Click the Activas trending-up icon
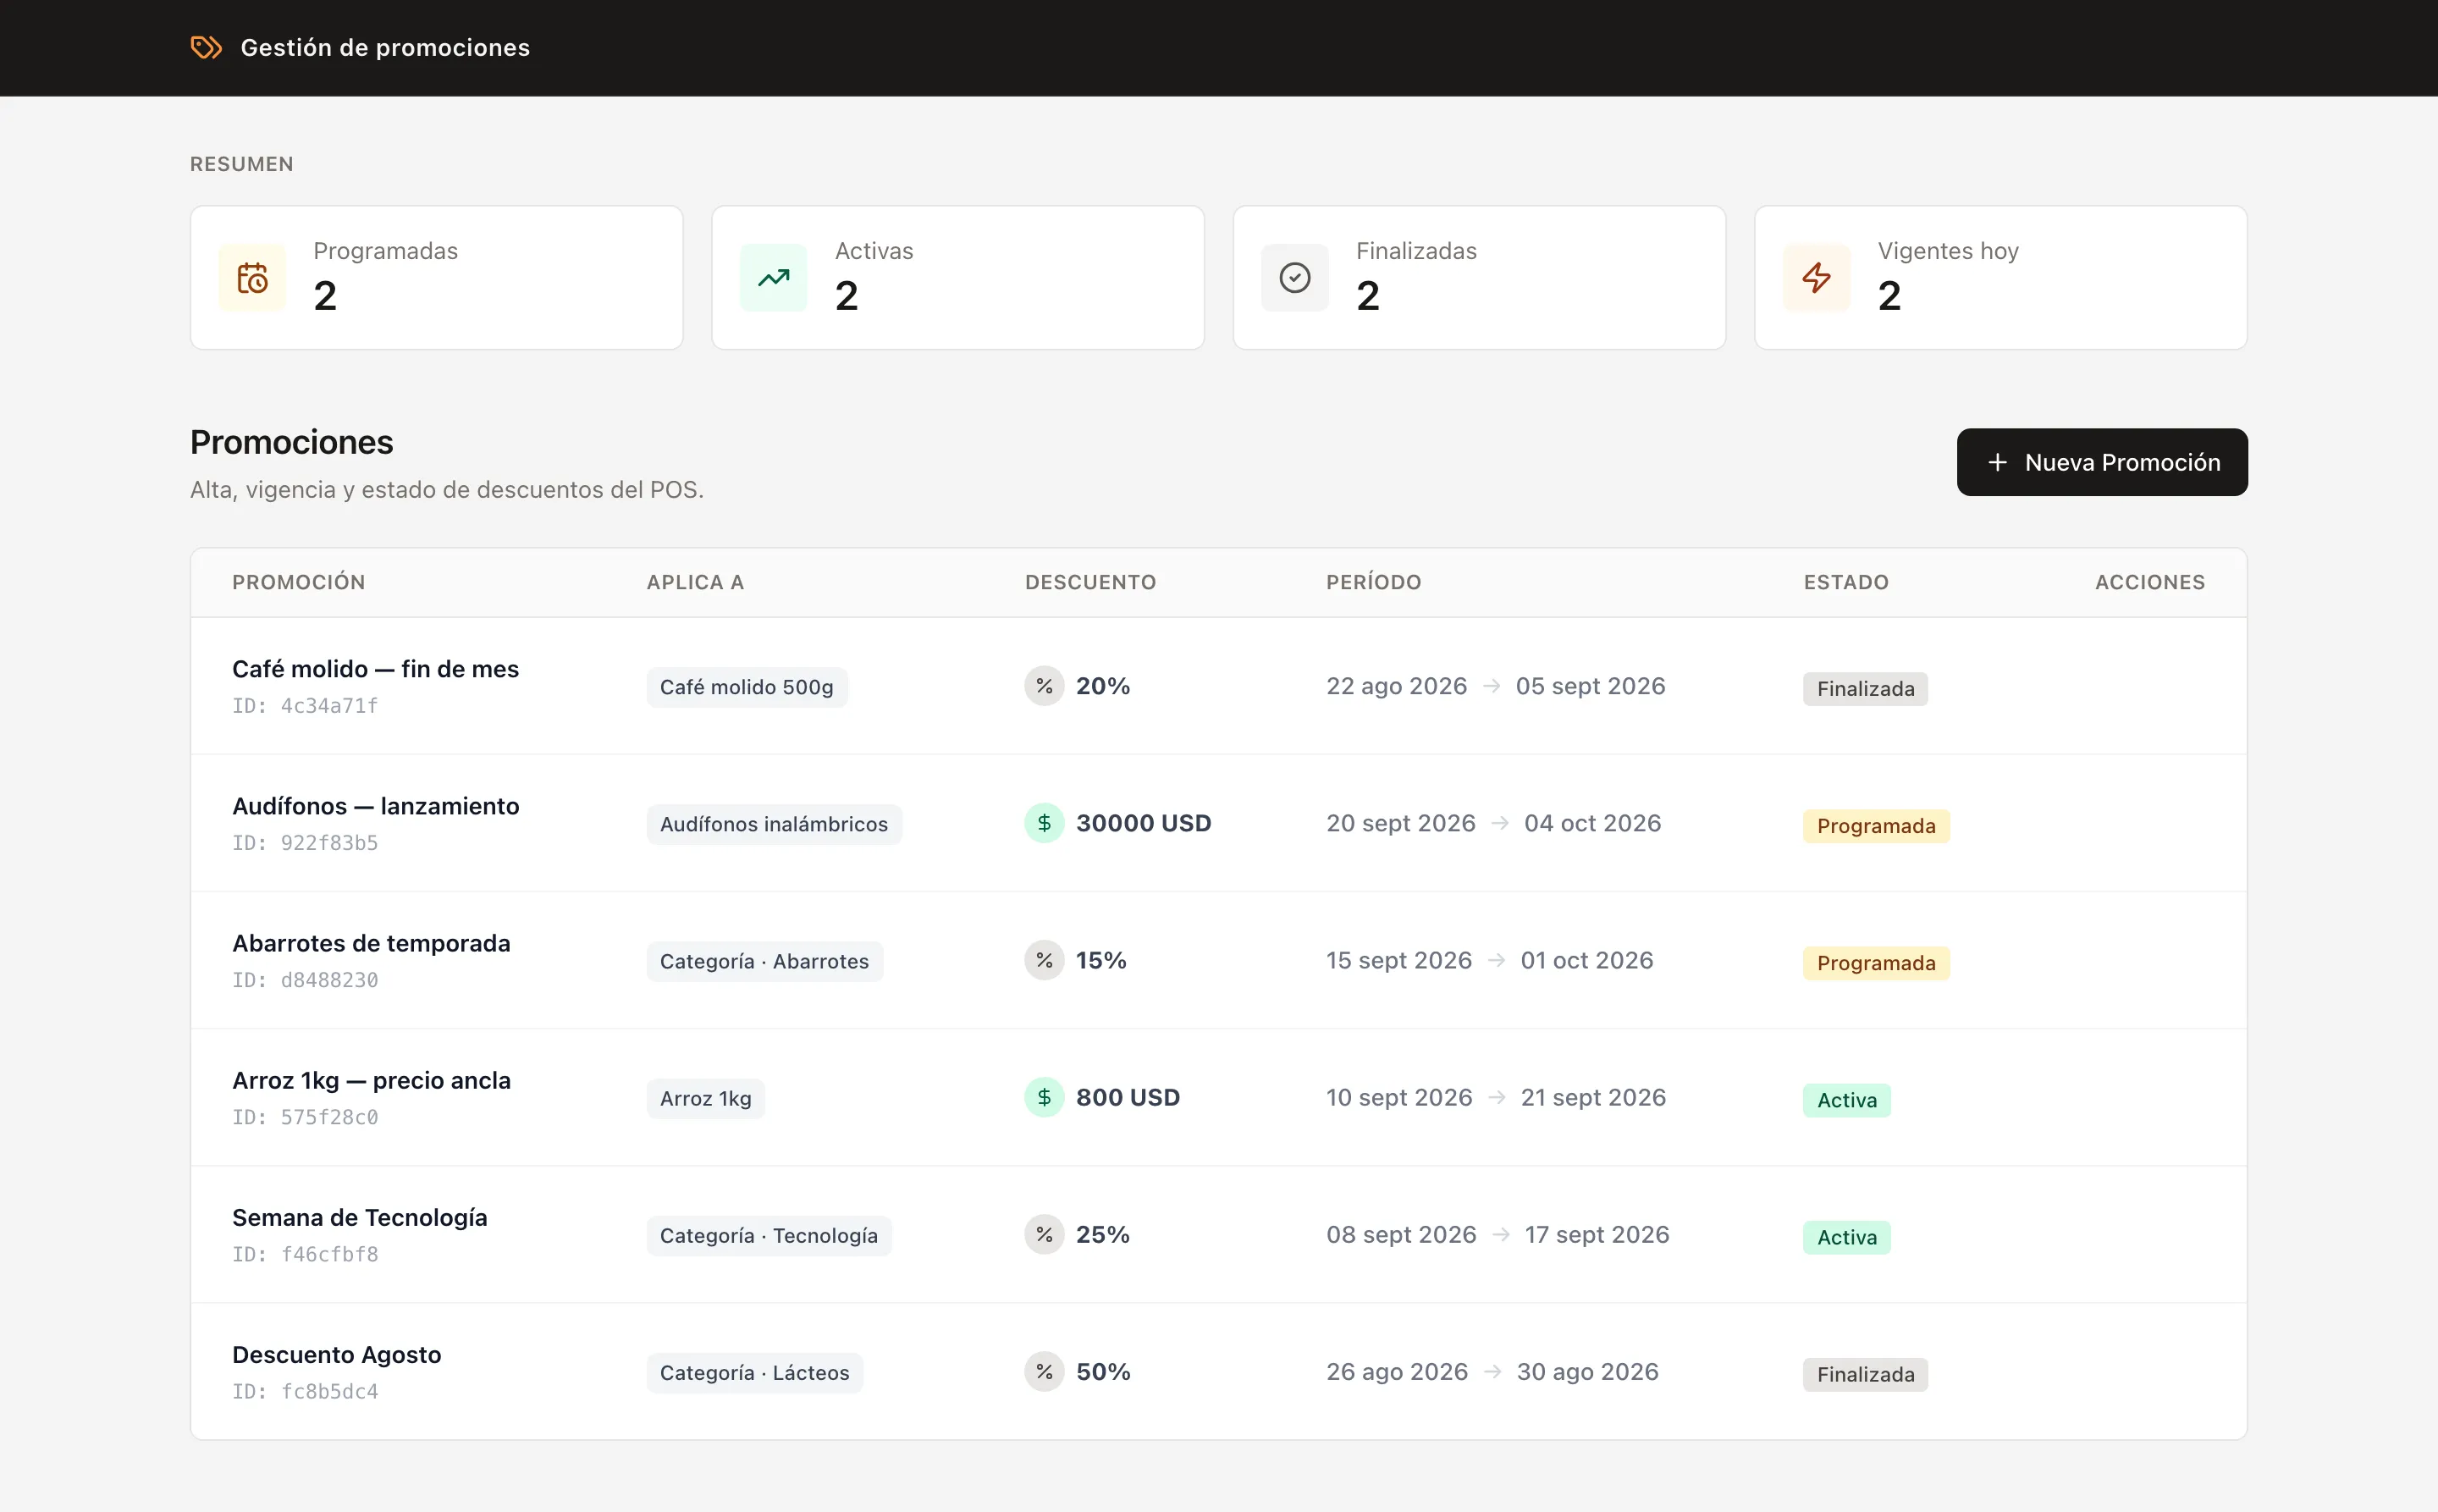 point(774,278)
